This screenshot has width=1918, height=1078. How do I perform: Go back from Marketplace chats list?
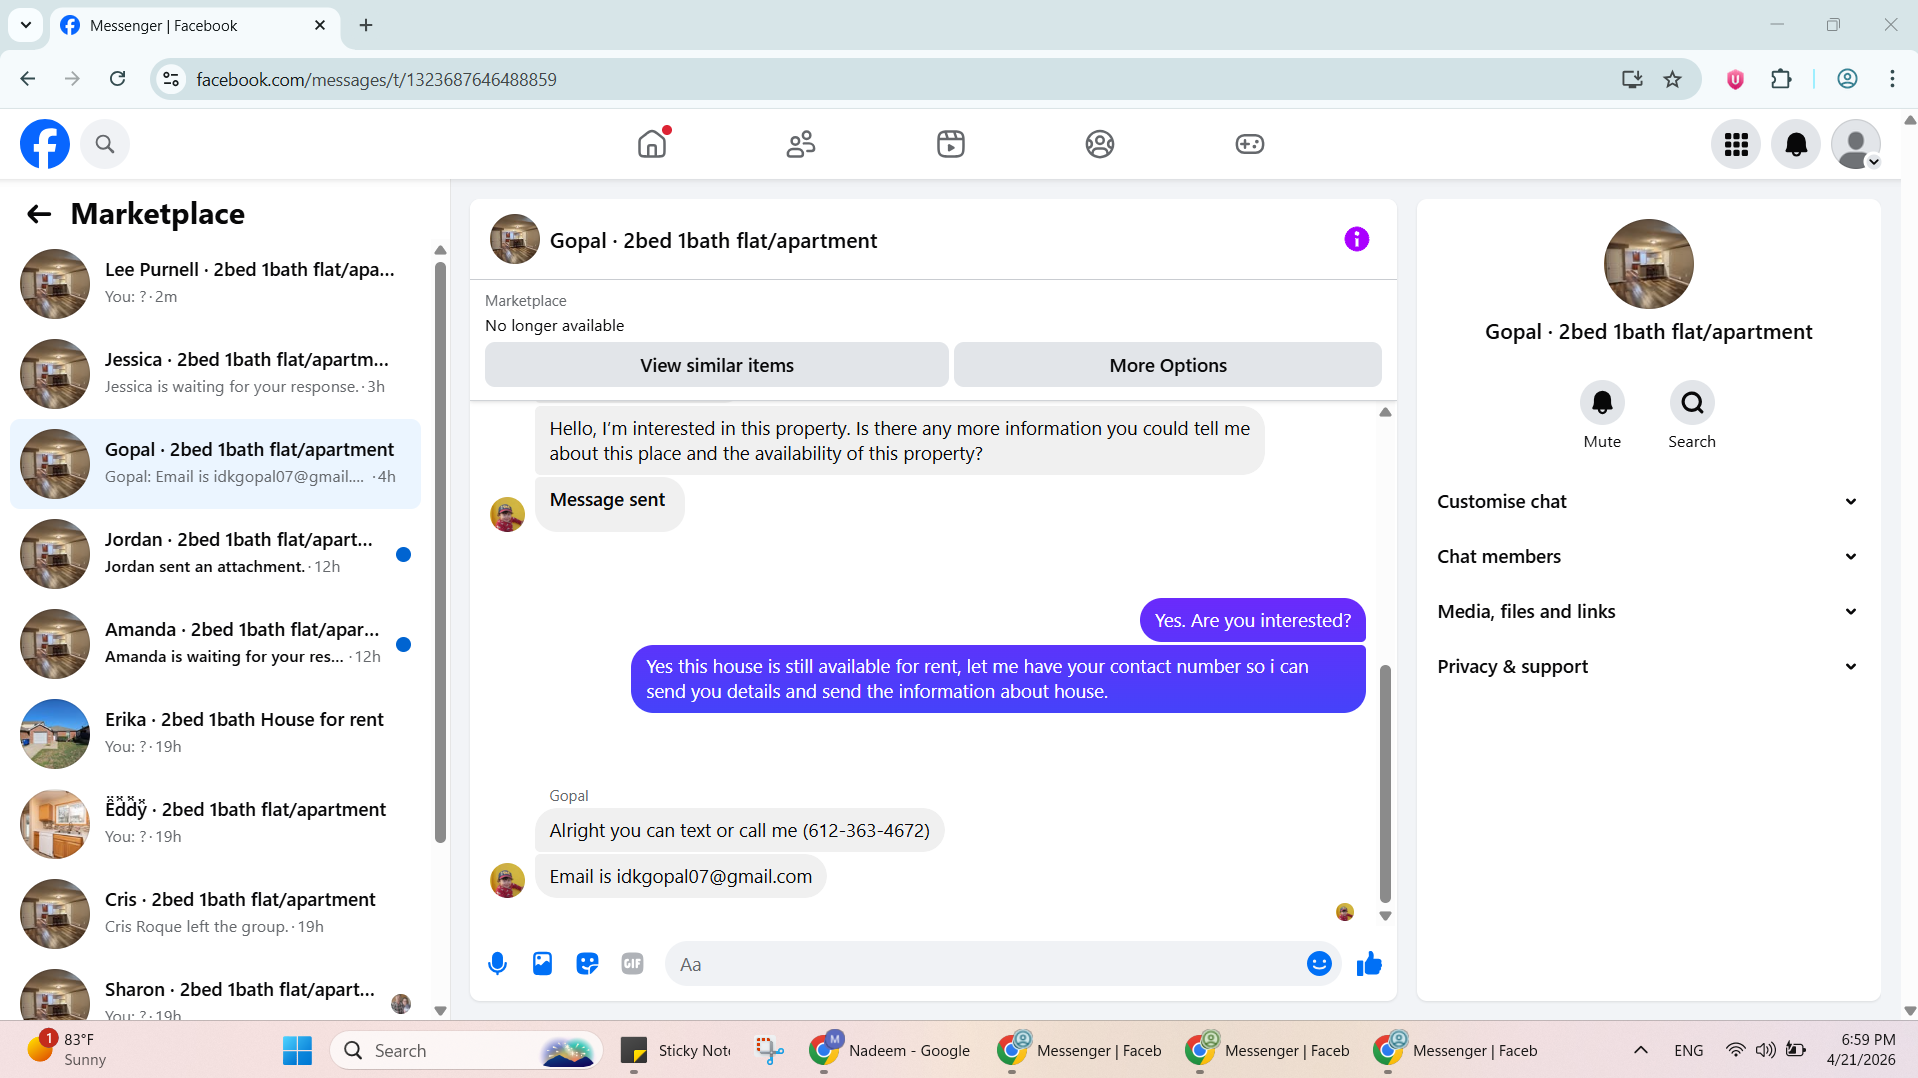click(x=39, y=214)
